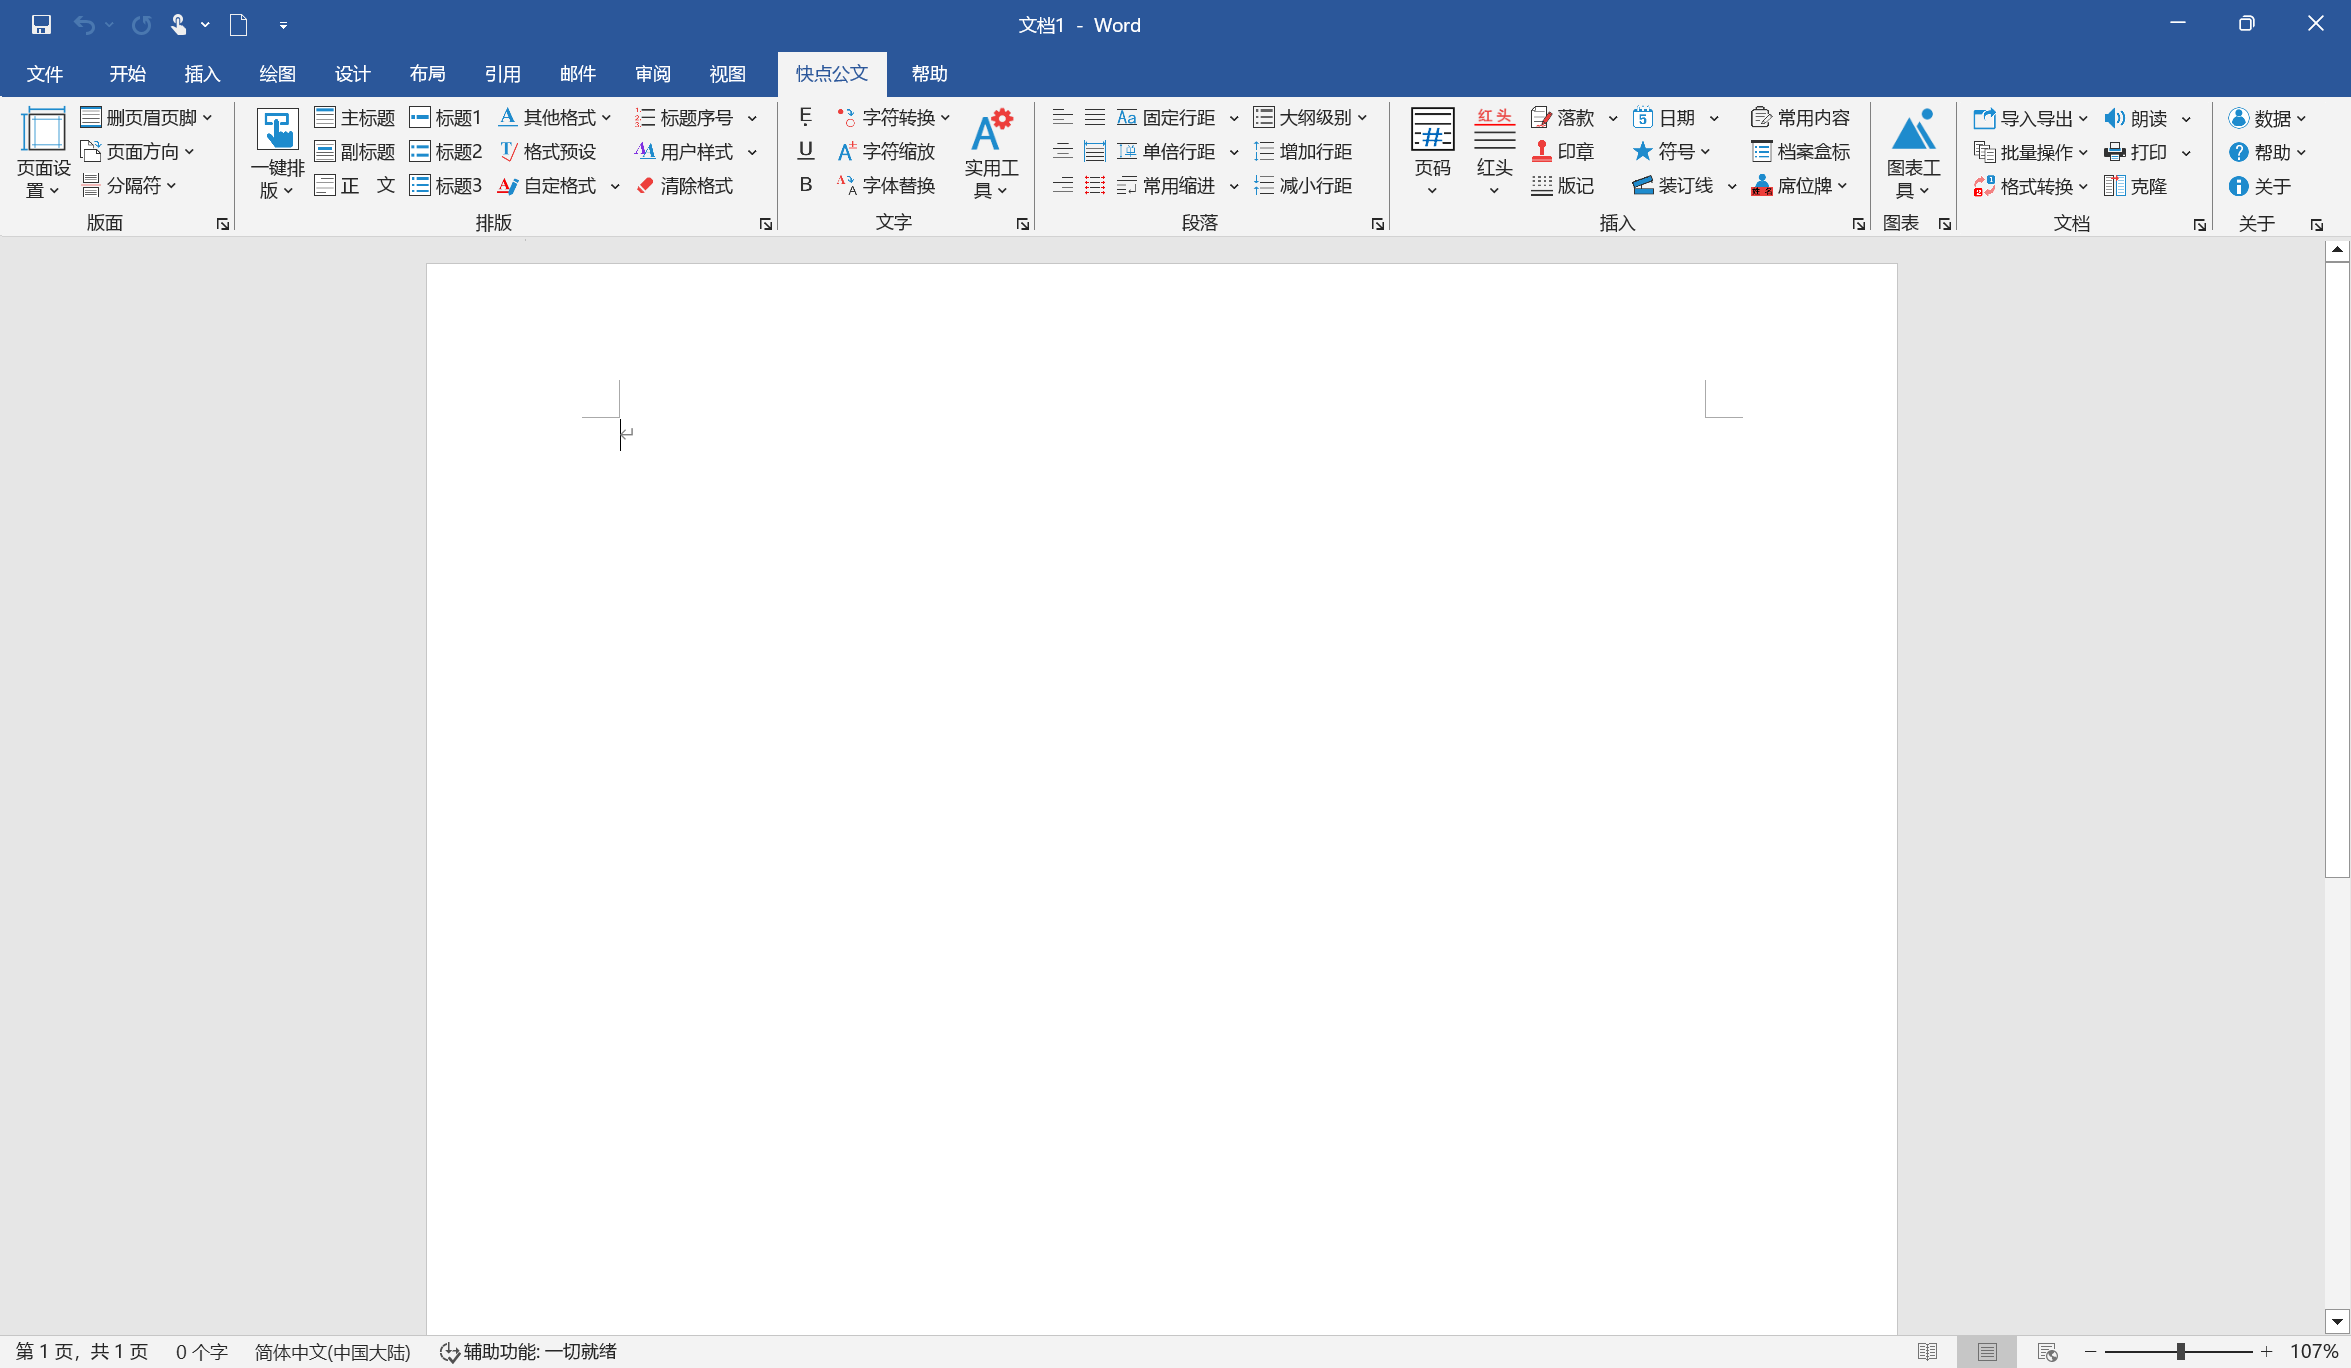Toggle bold B button in 文字 group
2351x1368 pixels.
click(x=805, y=185)
